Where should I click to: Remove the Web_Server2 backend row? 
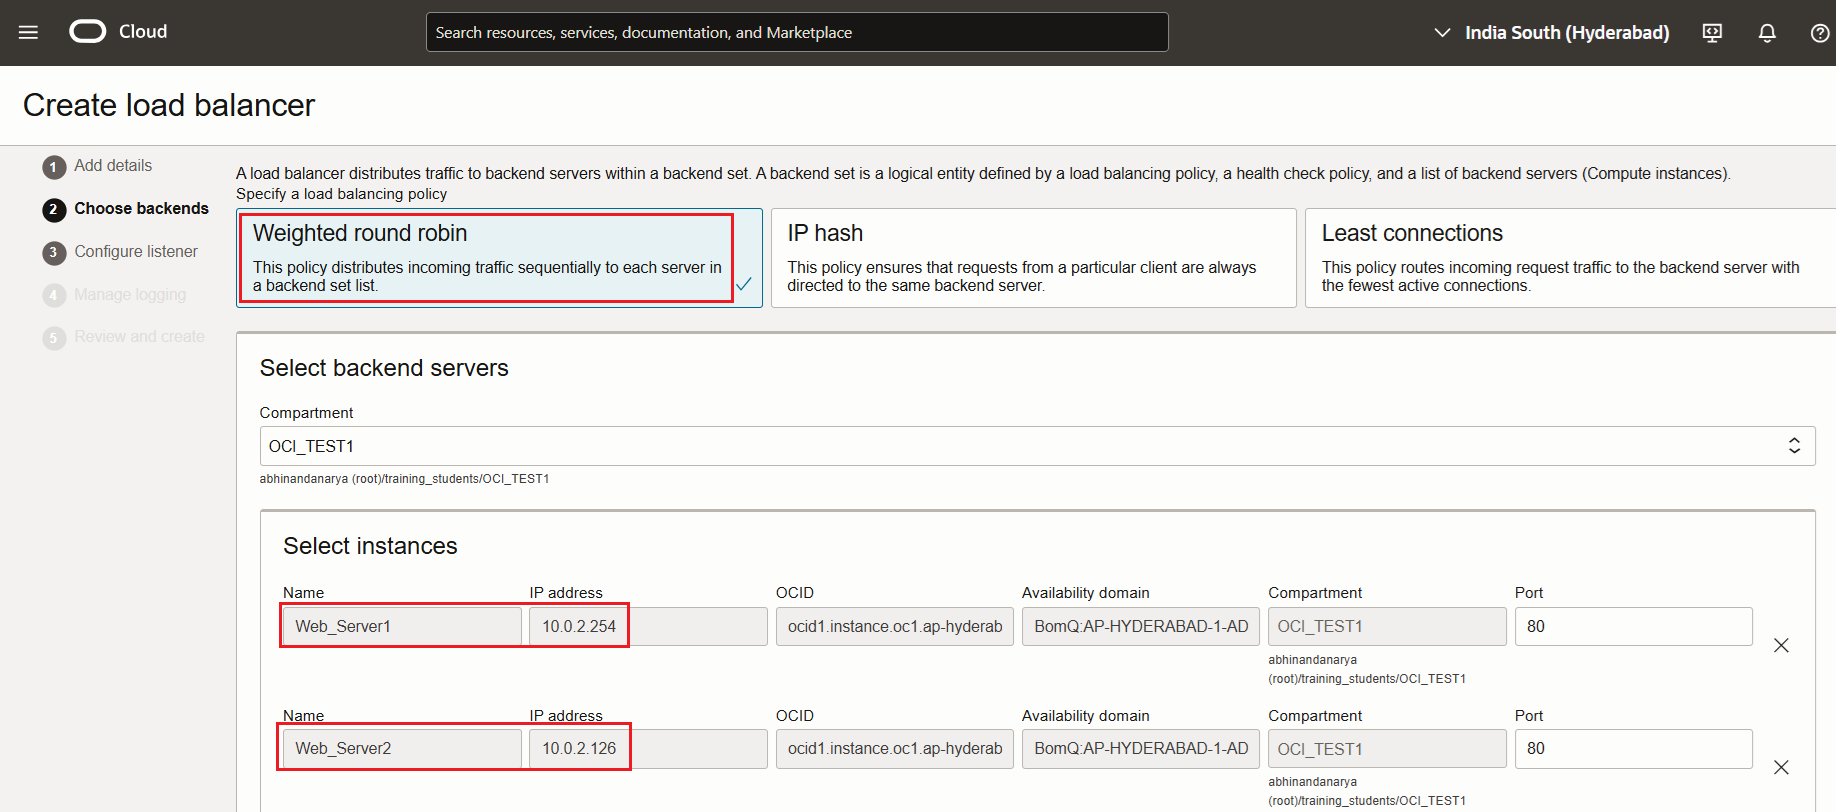[x=1781, y=768]
